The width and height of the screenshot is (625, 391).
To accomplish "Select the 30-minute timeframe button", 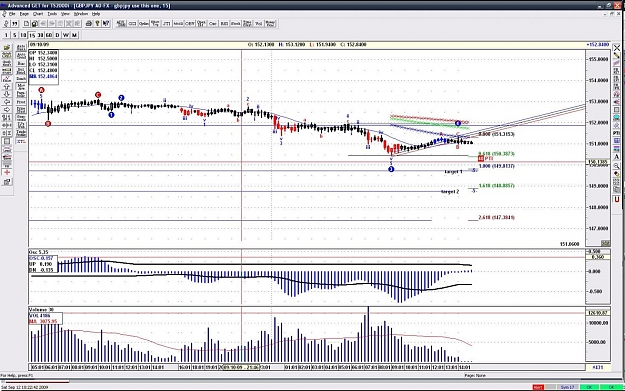I will click(x=40, y=35).
